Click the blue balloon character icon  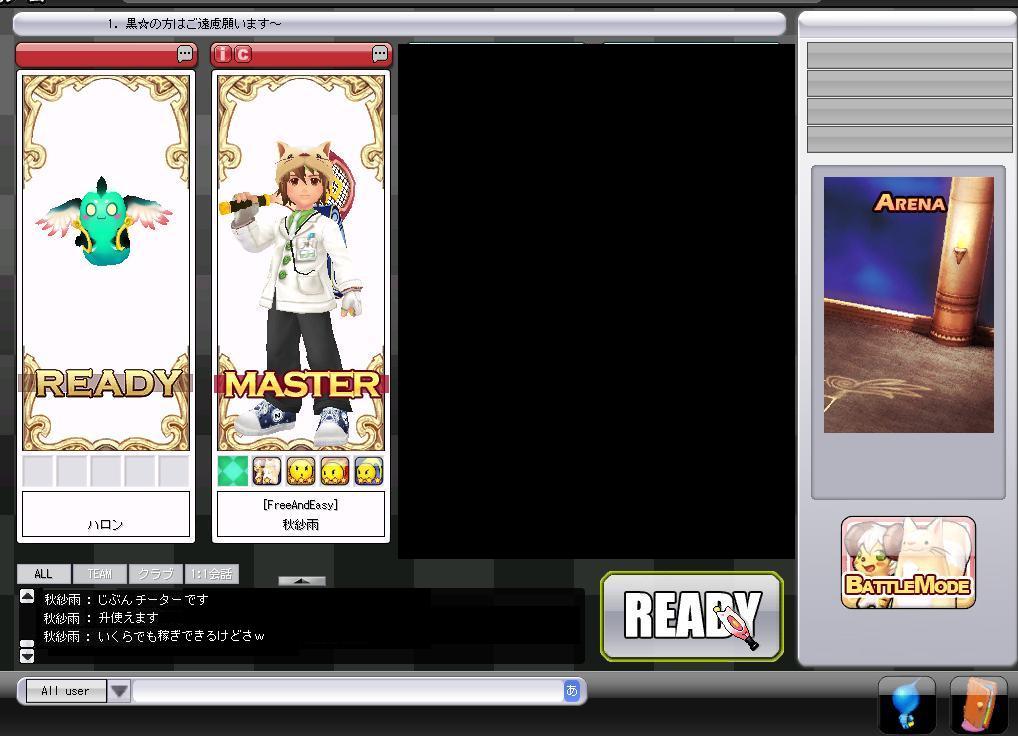pyautogui.click(x=906, y=706)
